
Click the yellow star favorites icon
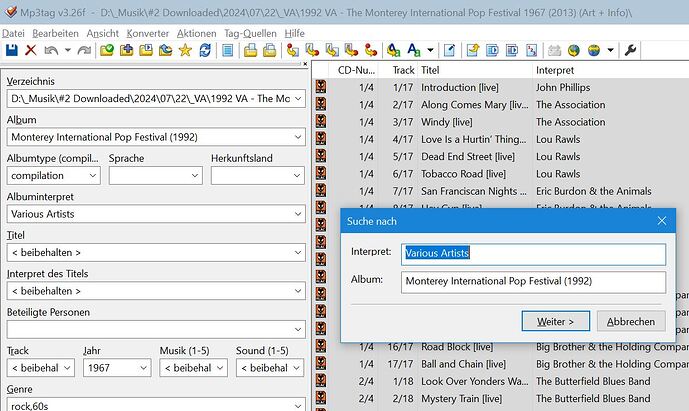pyautogui.click(x=185, y=50)
